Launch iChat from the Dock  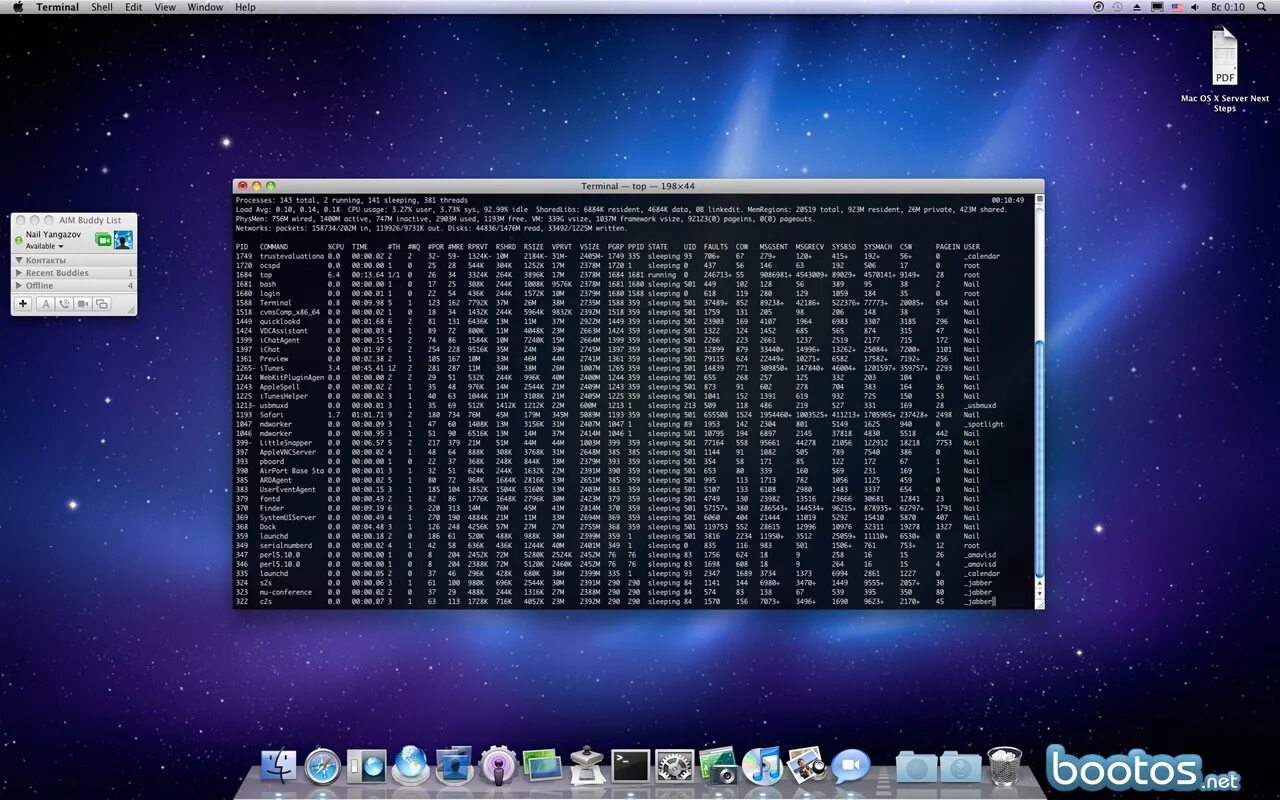(x=850, y=767)
